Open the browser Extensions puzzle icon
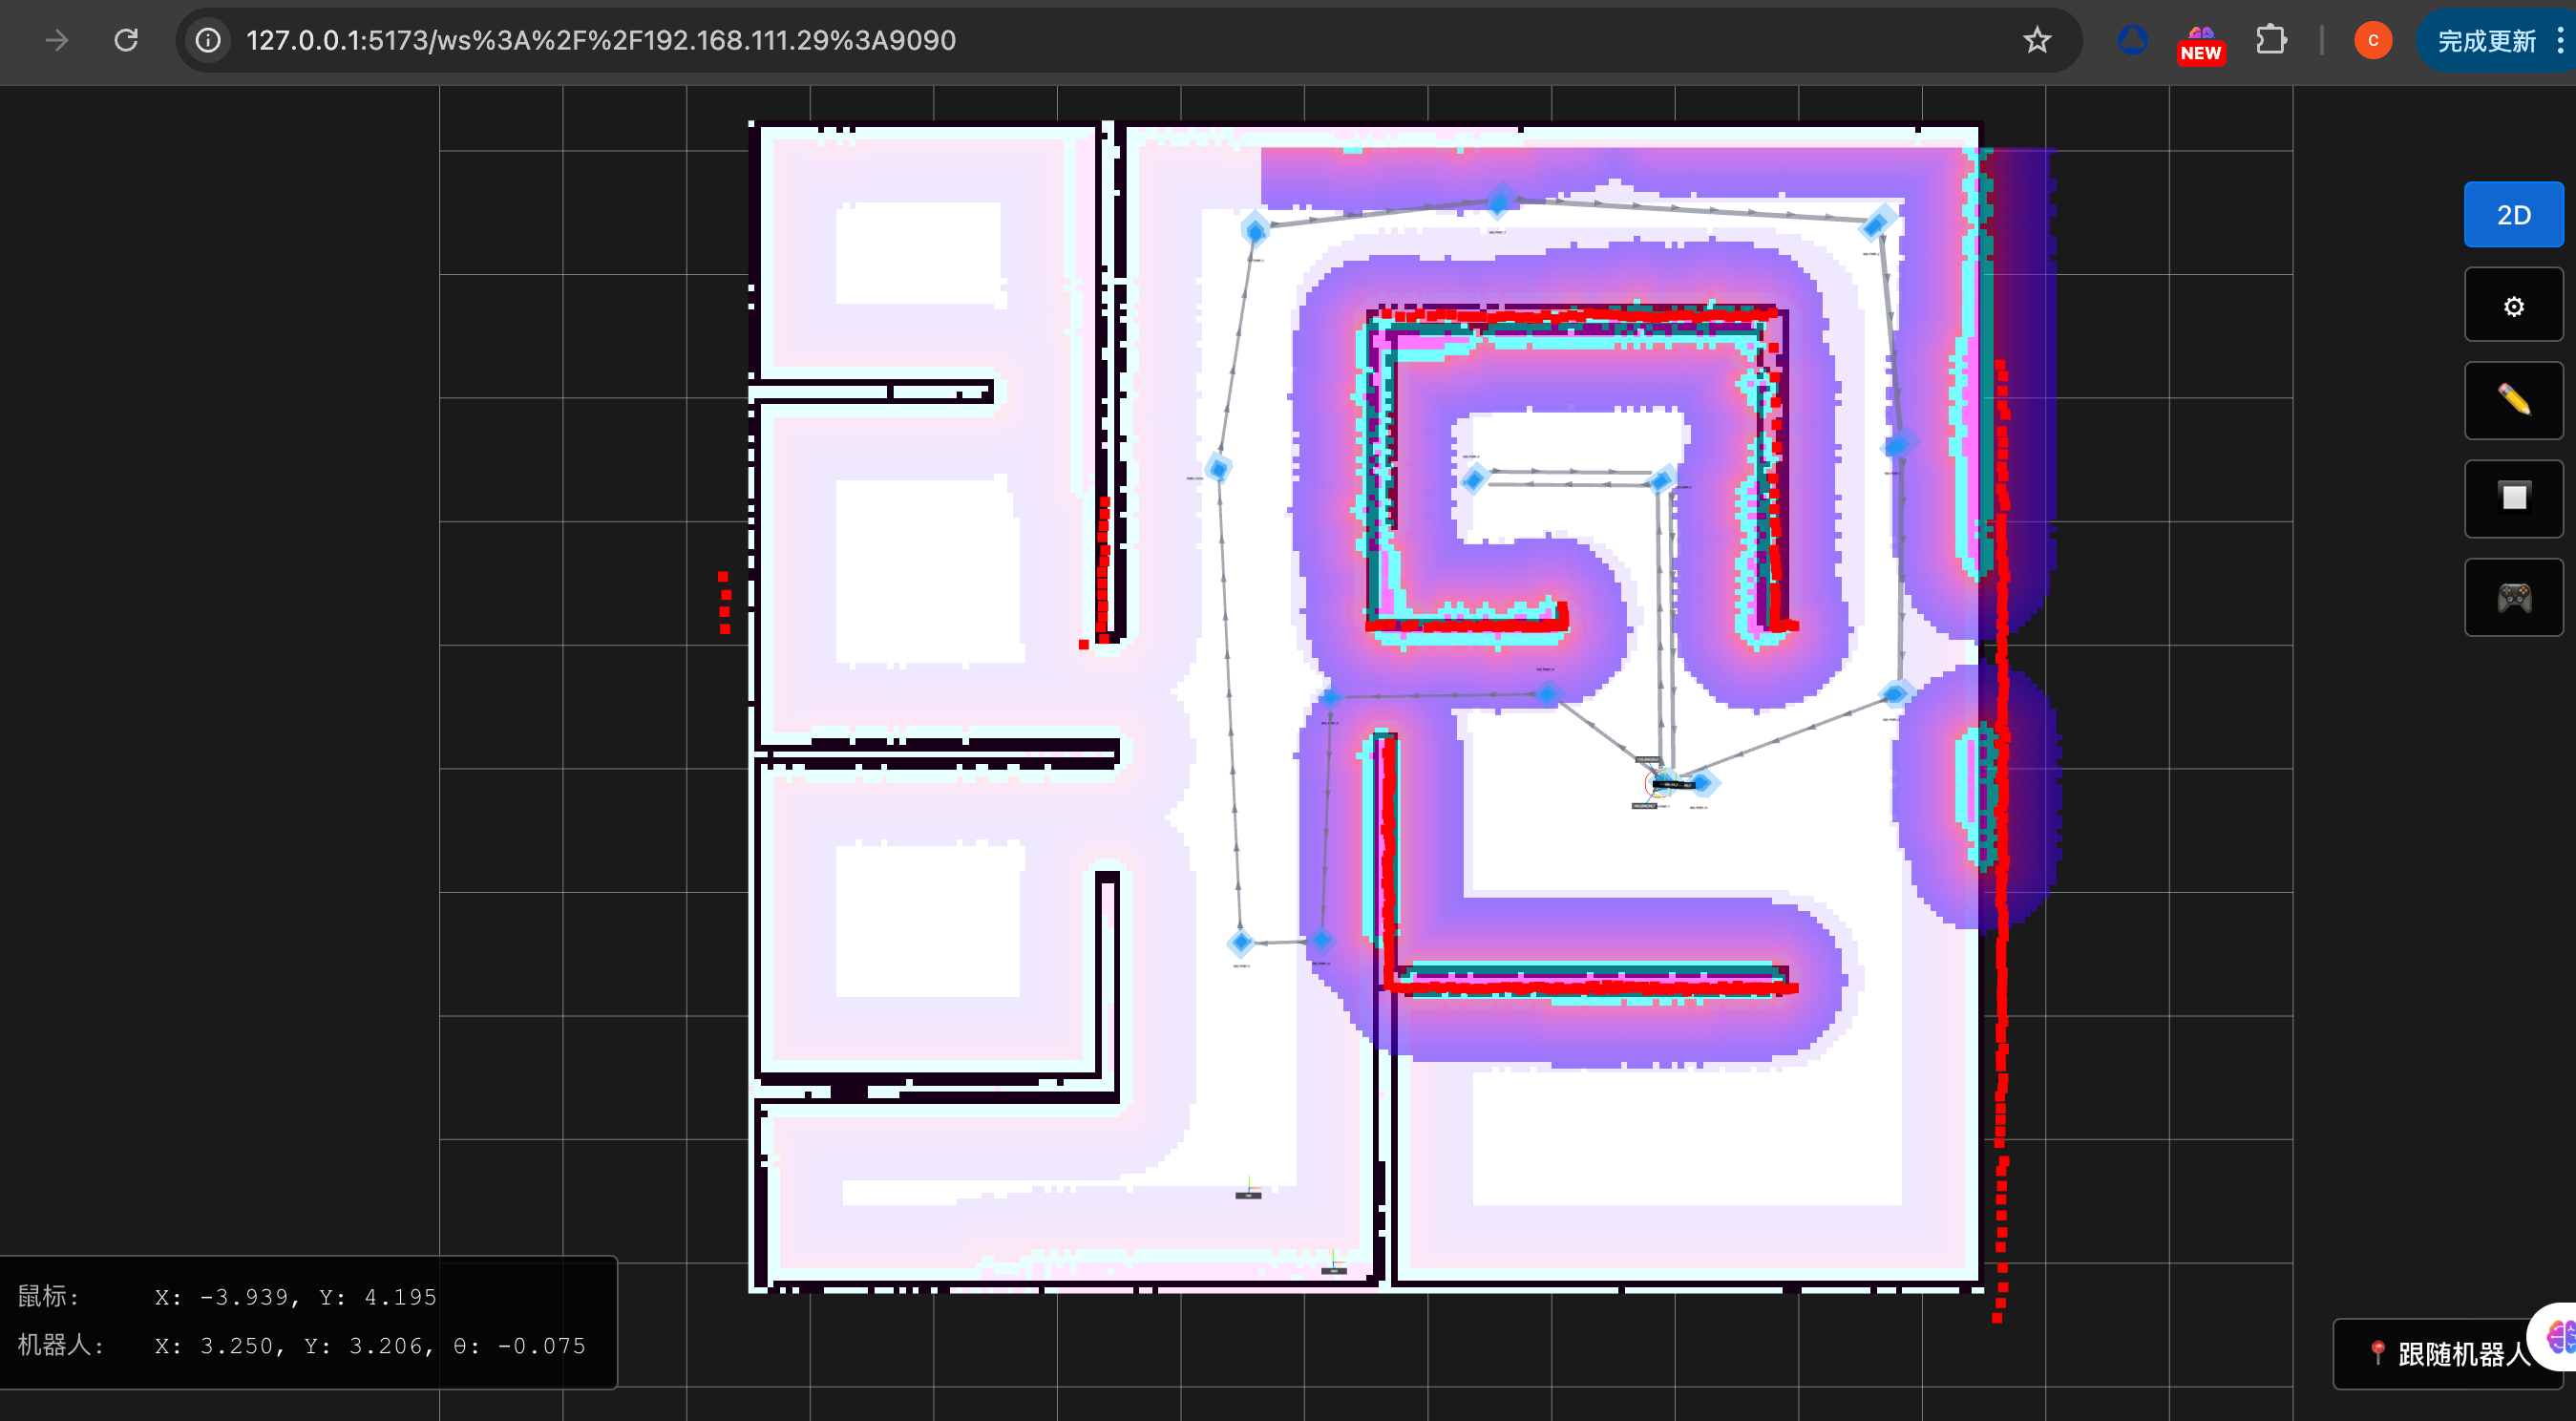2576x1421 pixels. coord(2270,40)
